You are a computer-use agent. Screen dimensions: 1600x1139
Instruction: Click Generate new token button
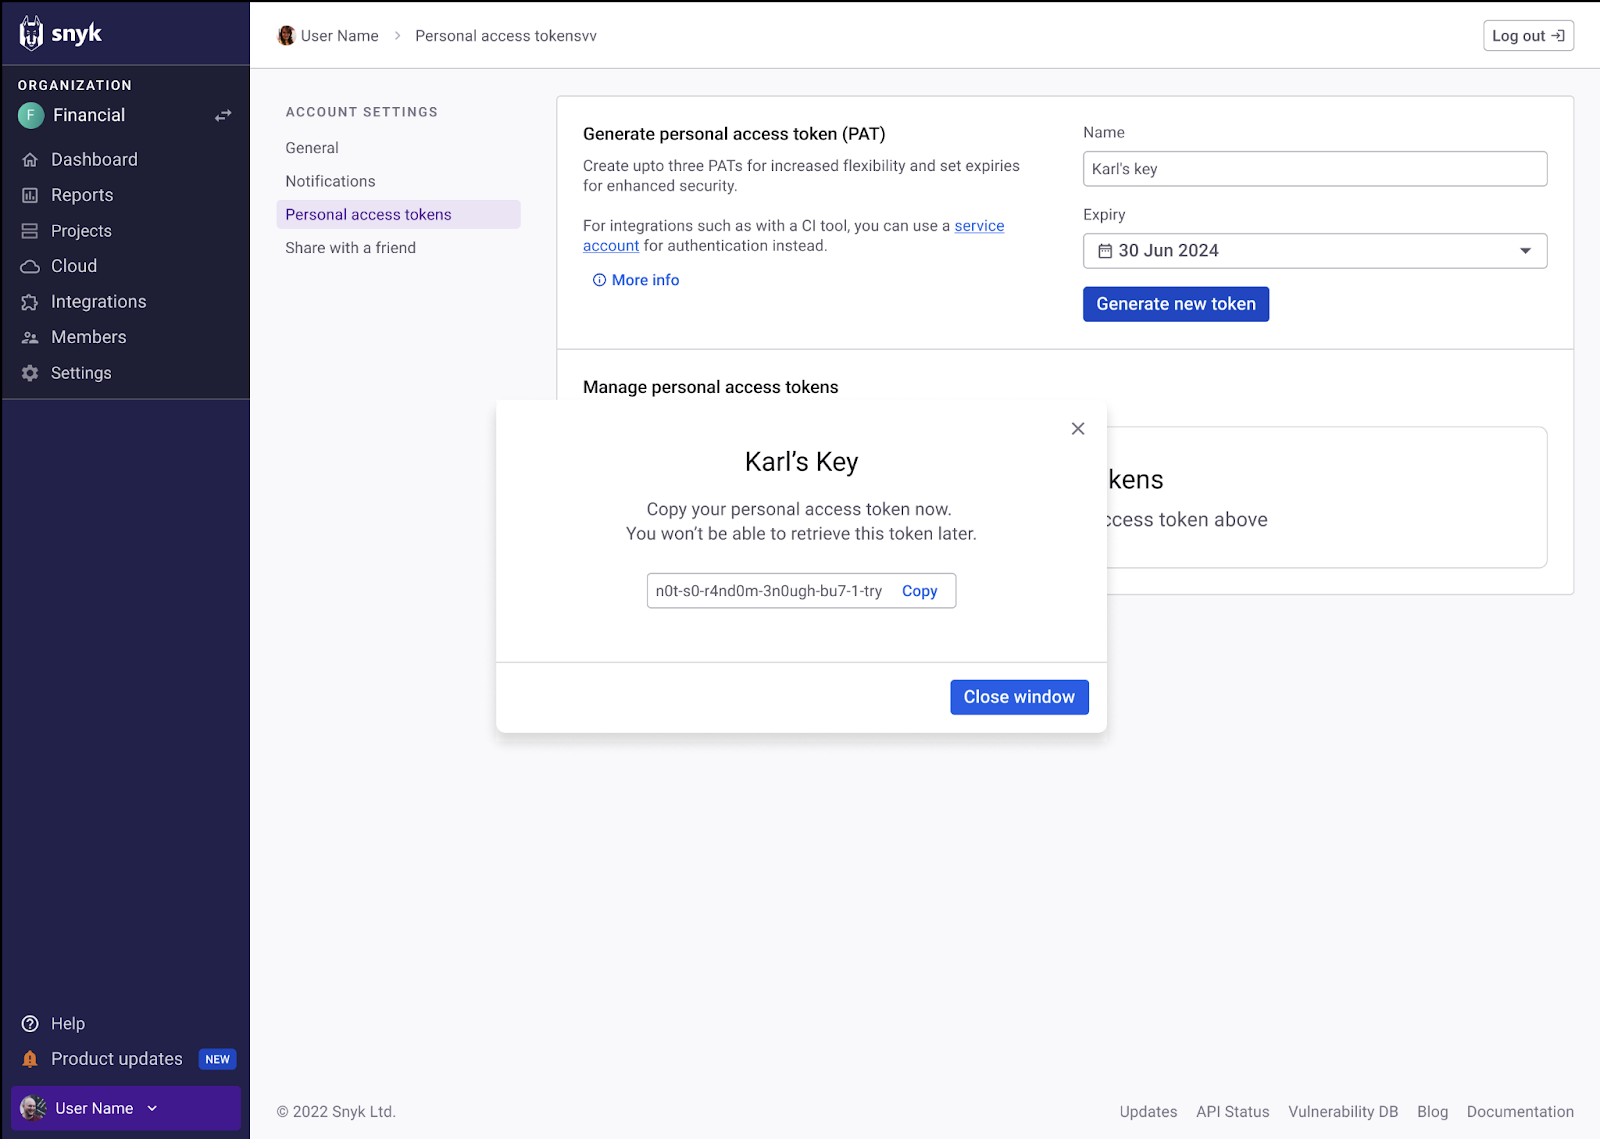[1176, 304]
